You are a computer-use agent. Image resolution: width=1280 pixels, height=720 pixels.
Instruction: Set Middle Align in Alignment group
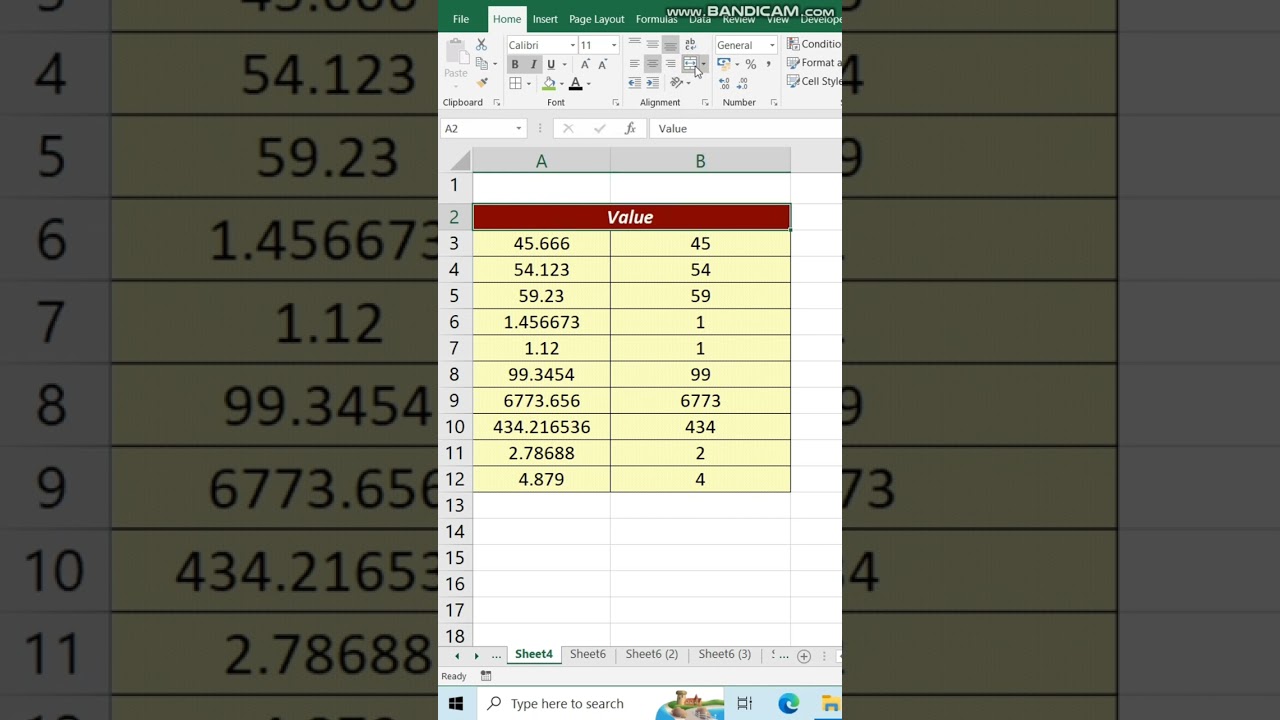(x=652, y=45)
